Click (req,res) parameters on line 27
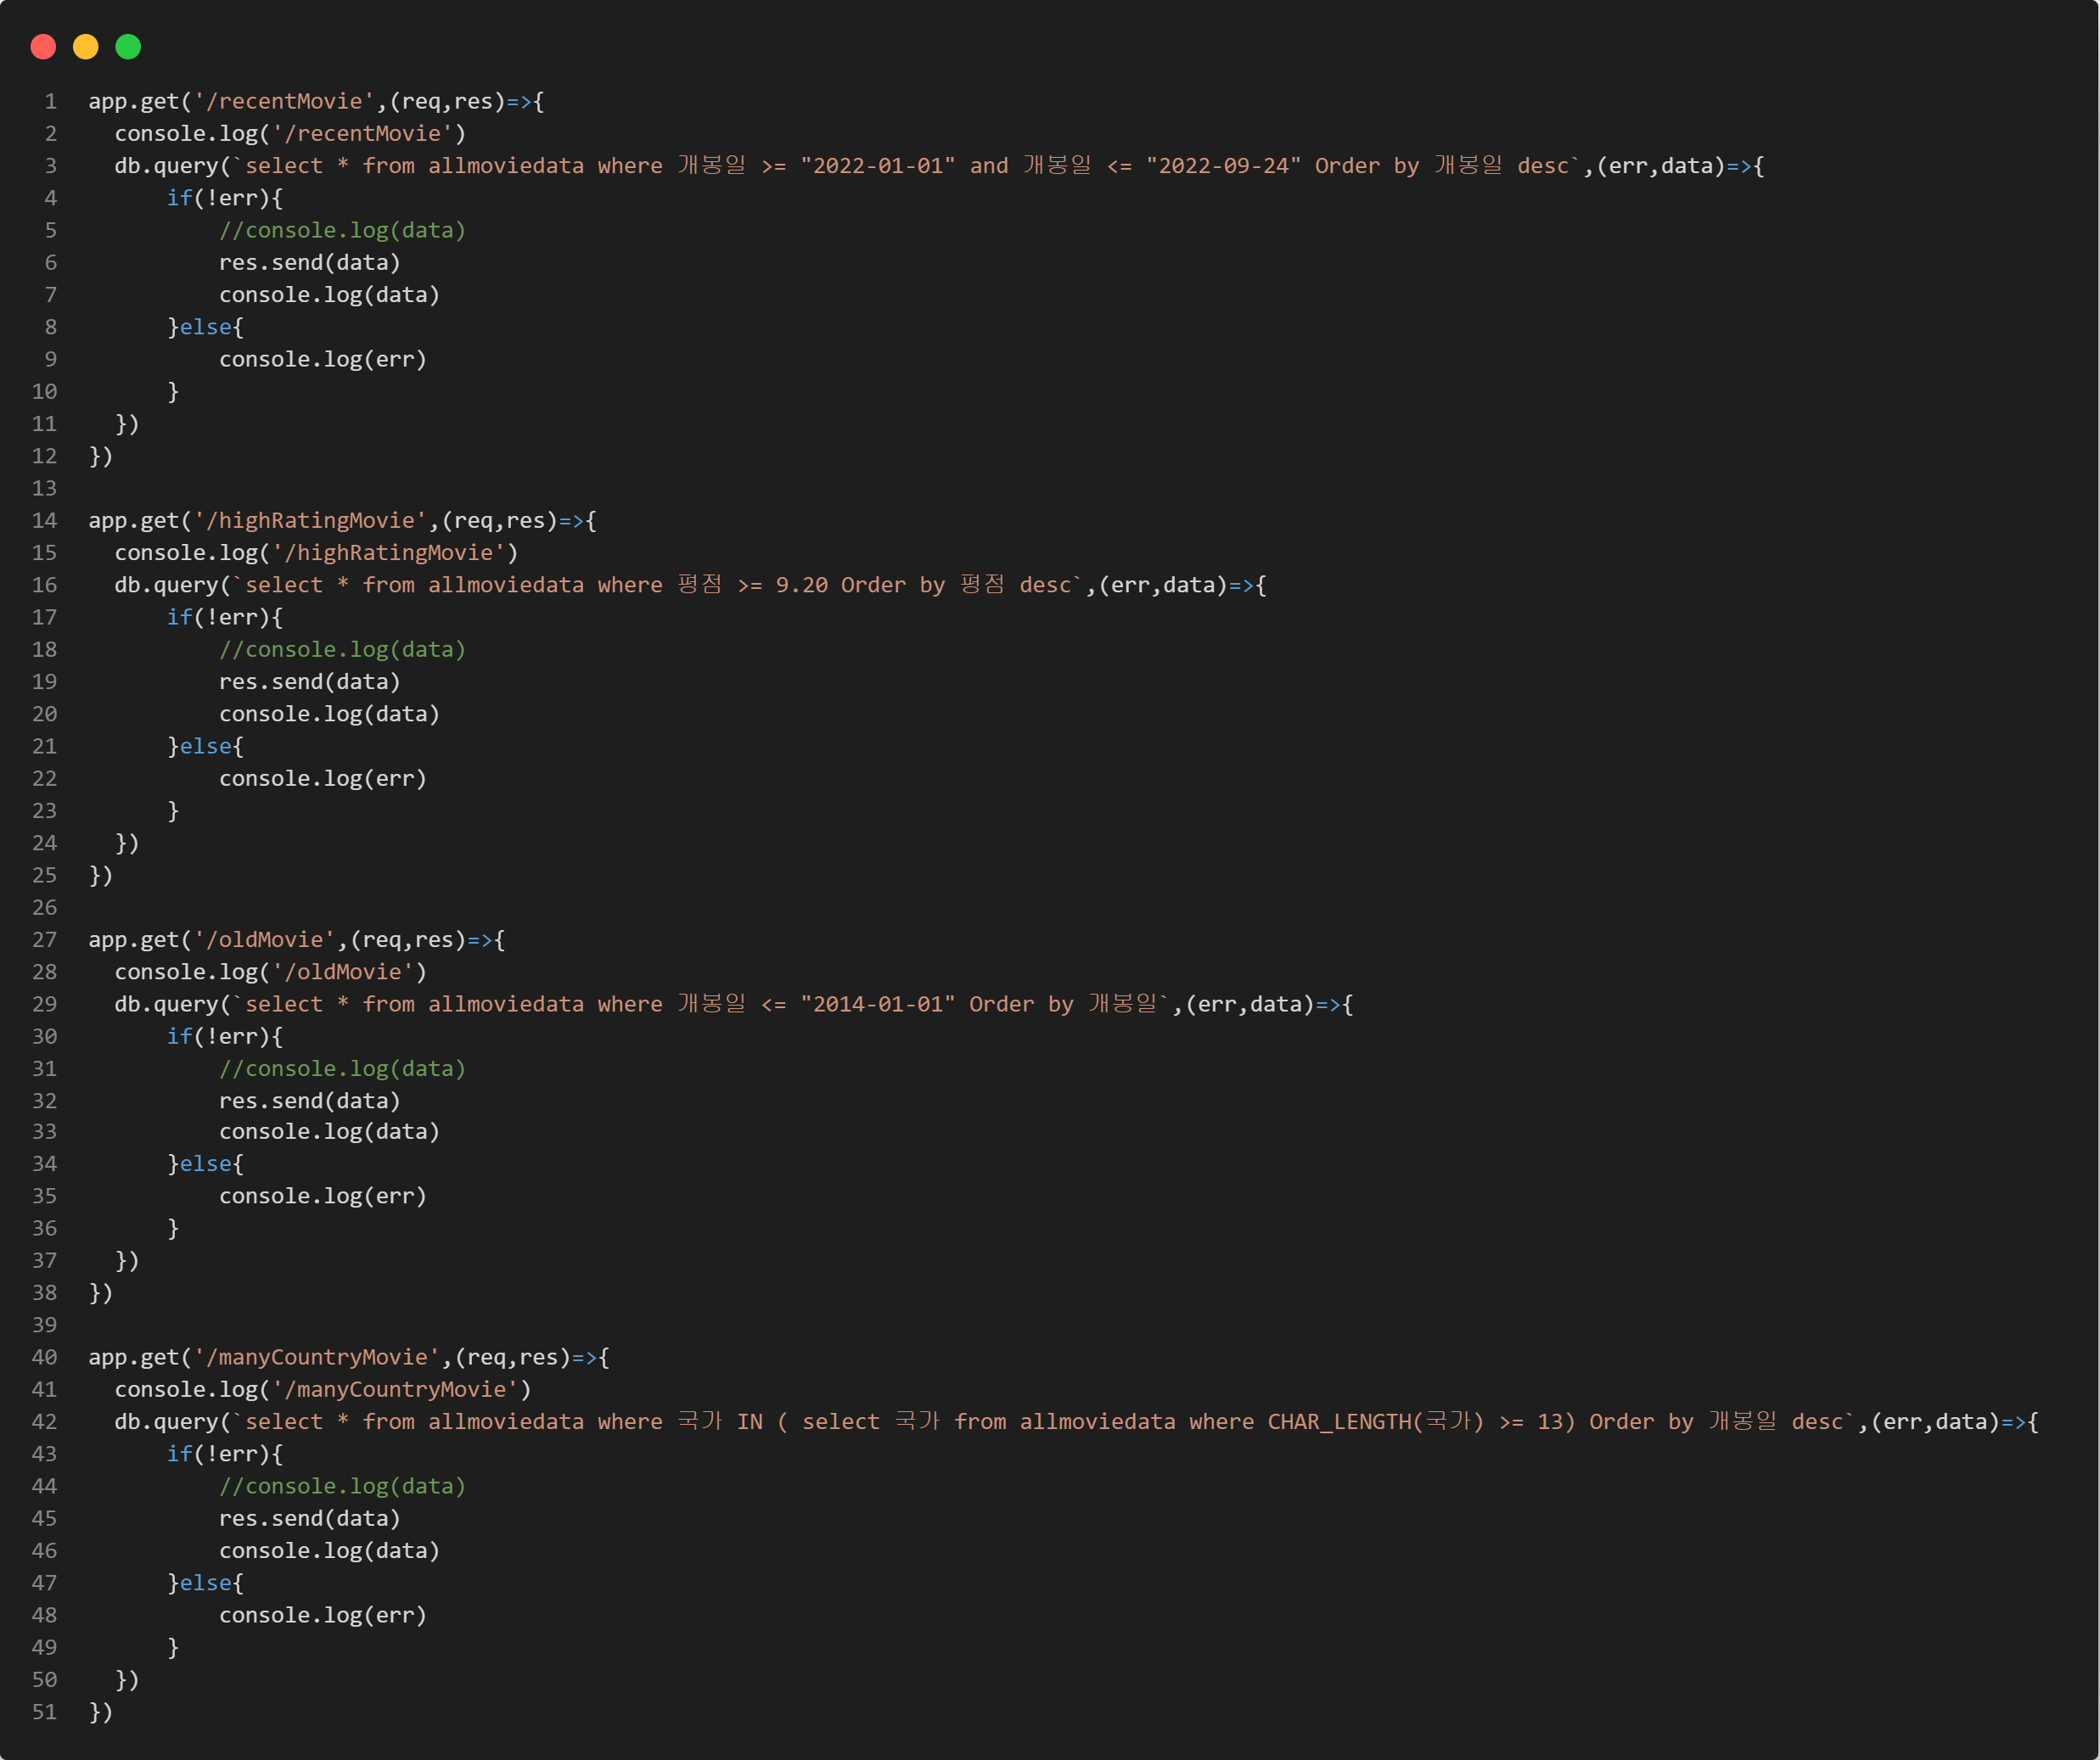2100x1760 pixels. point(408,940)
